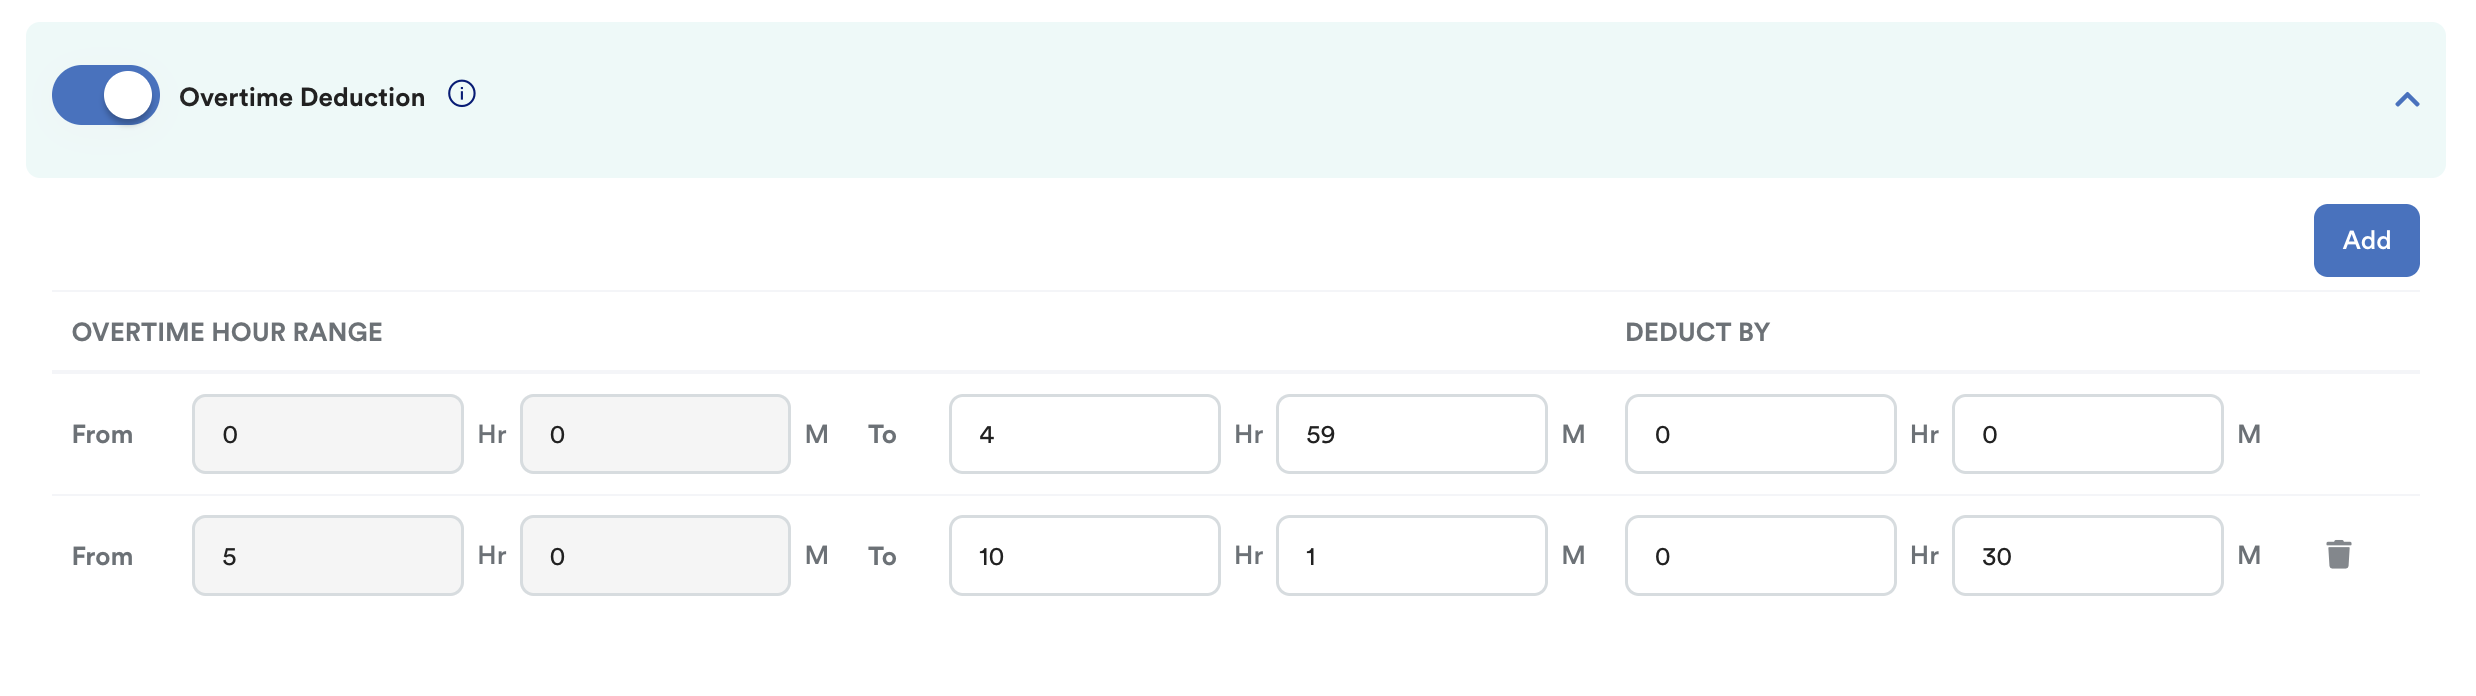Edit second row To minutes value 1

(x=1411, y=556)
